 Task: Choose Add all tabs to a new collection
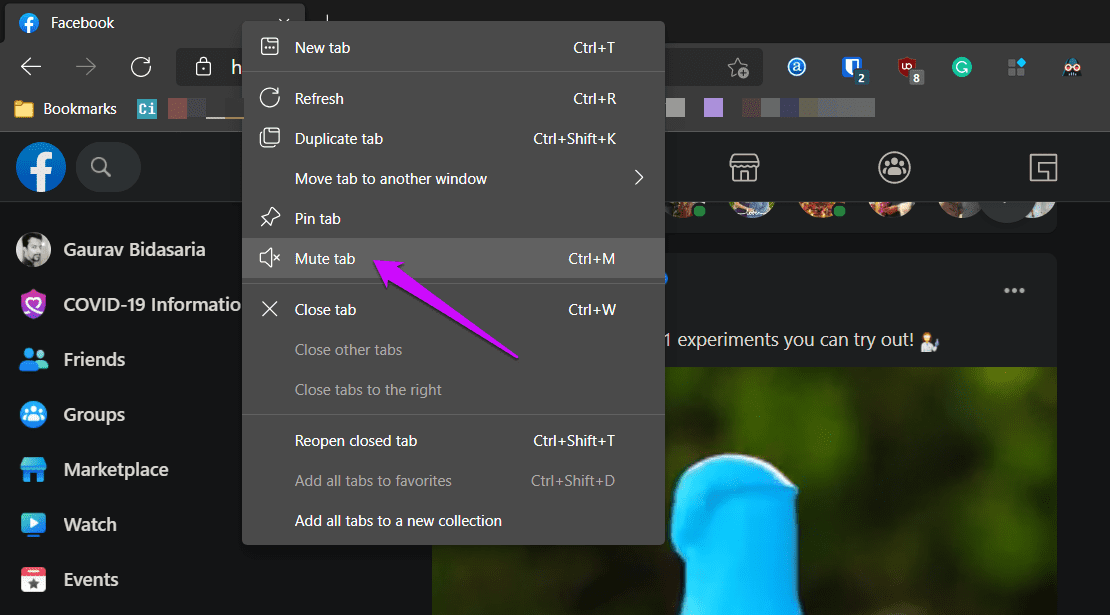pos(453,520)
